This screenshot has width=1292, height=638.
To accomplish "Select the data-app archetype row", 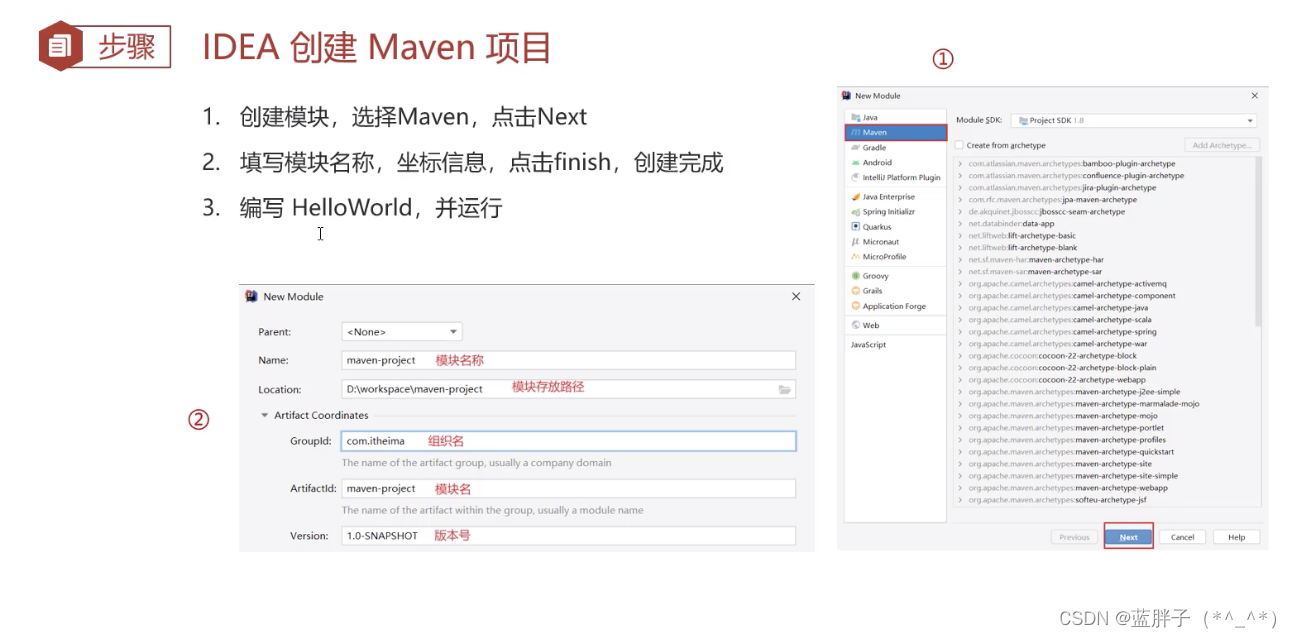I will click(x=1105, y=224).
